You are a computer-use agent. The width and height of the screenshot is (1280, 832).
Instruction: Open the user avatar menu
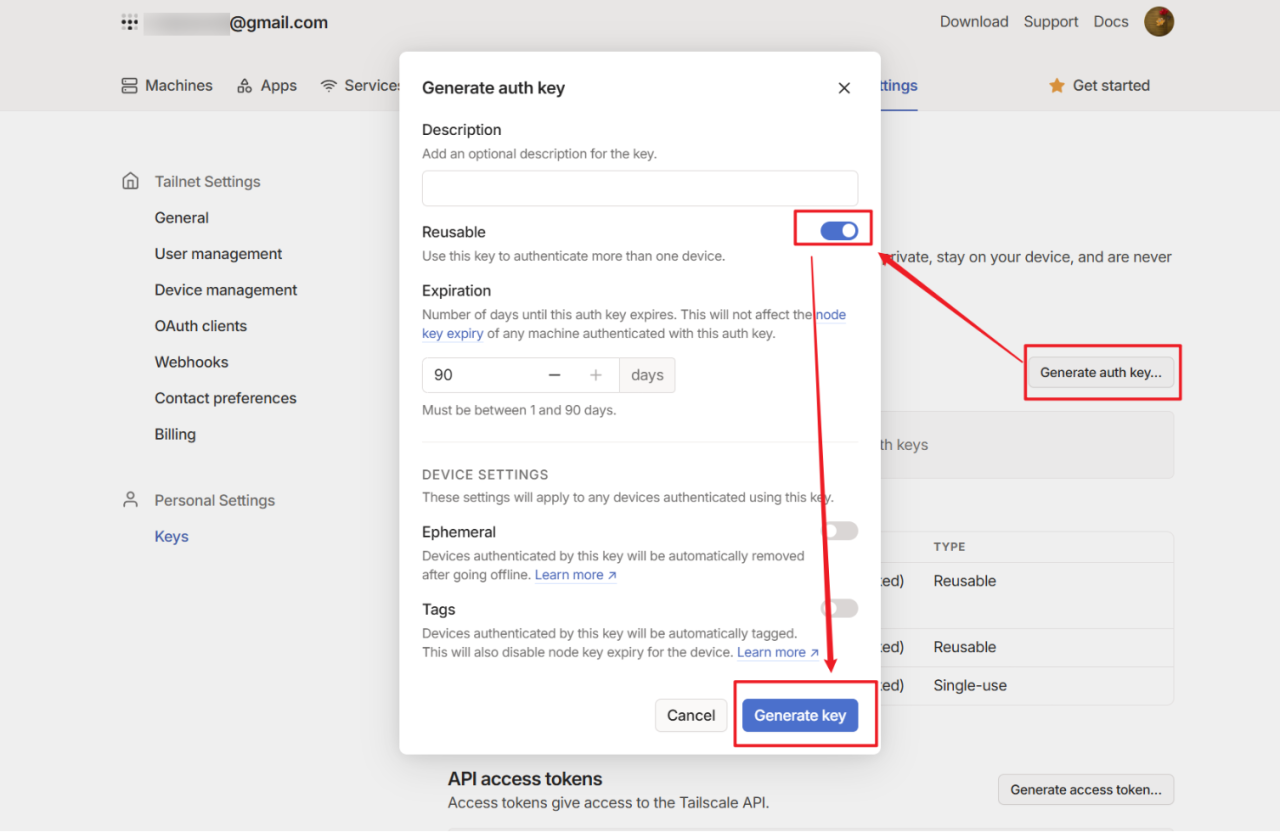(1159, 21)
